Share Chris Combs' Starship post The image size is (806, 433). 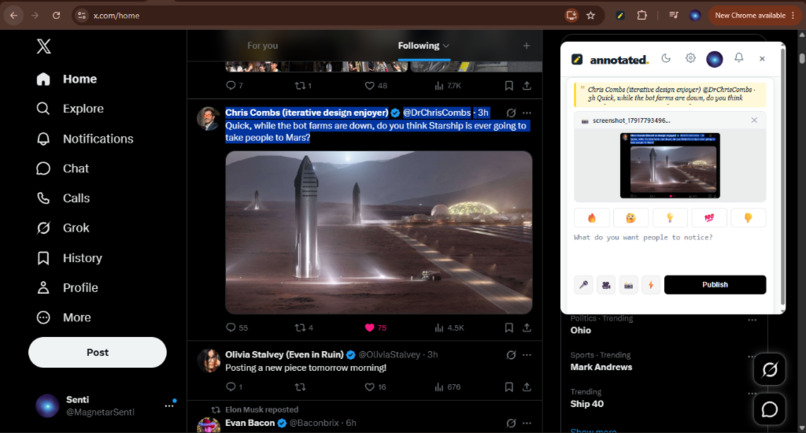[527, 328]
